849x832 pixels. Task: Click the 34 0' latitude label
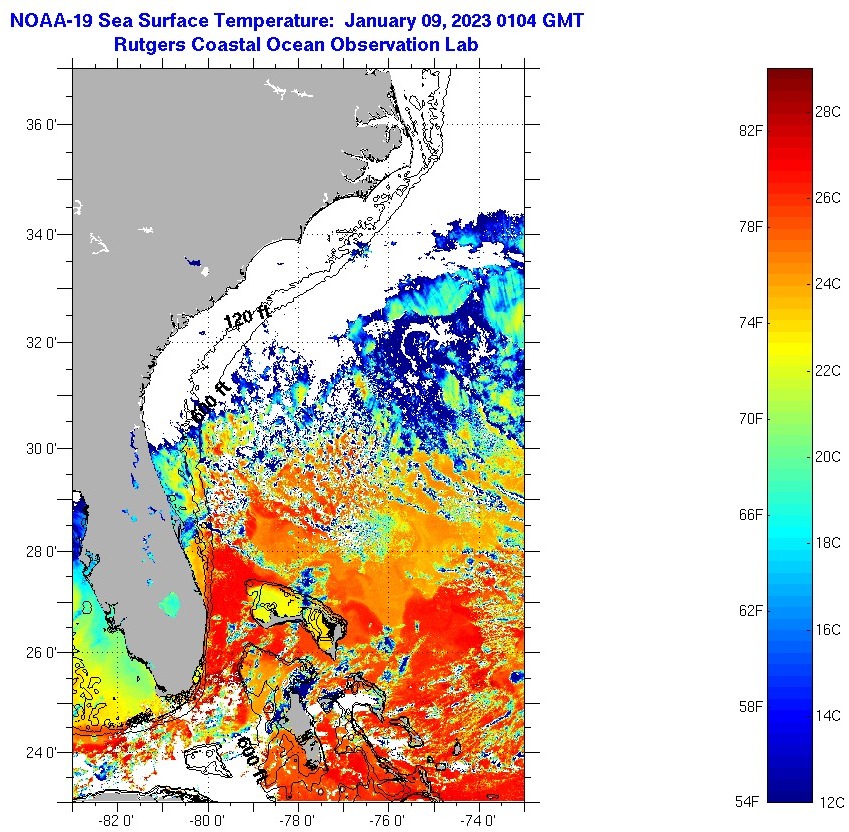(x=41, y=235)
